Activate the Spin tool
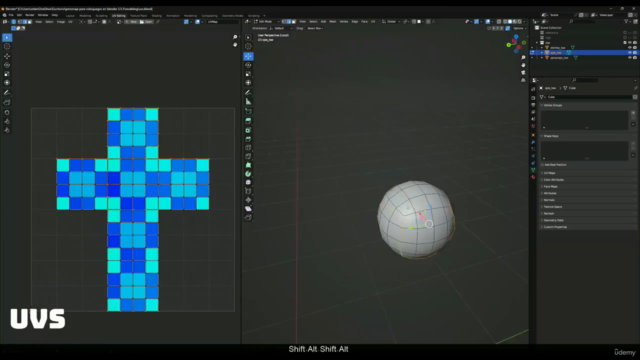Image resolution: width=640 pixels, height=360 pixels. (248, 174)
